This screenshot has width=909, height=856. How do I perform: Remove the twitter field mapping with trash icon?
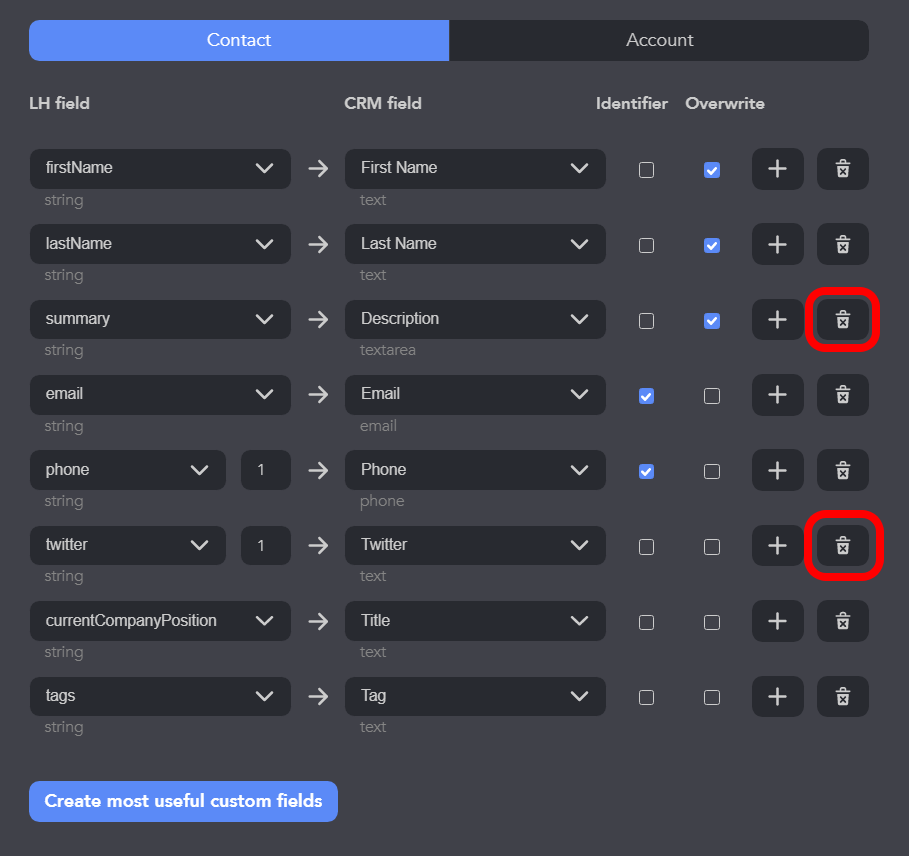click(x=842, y=545)
